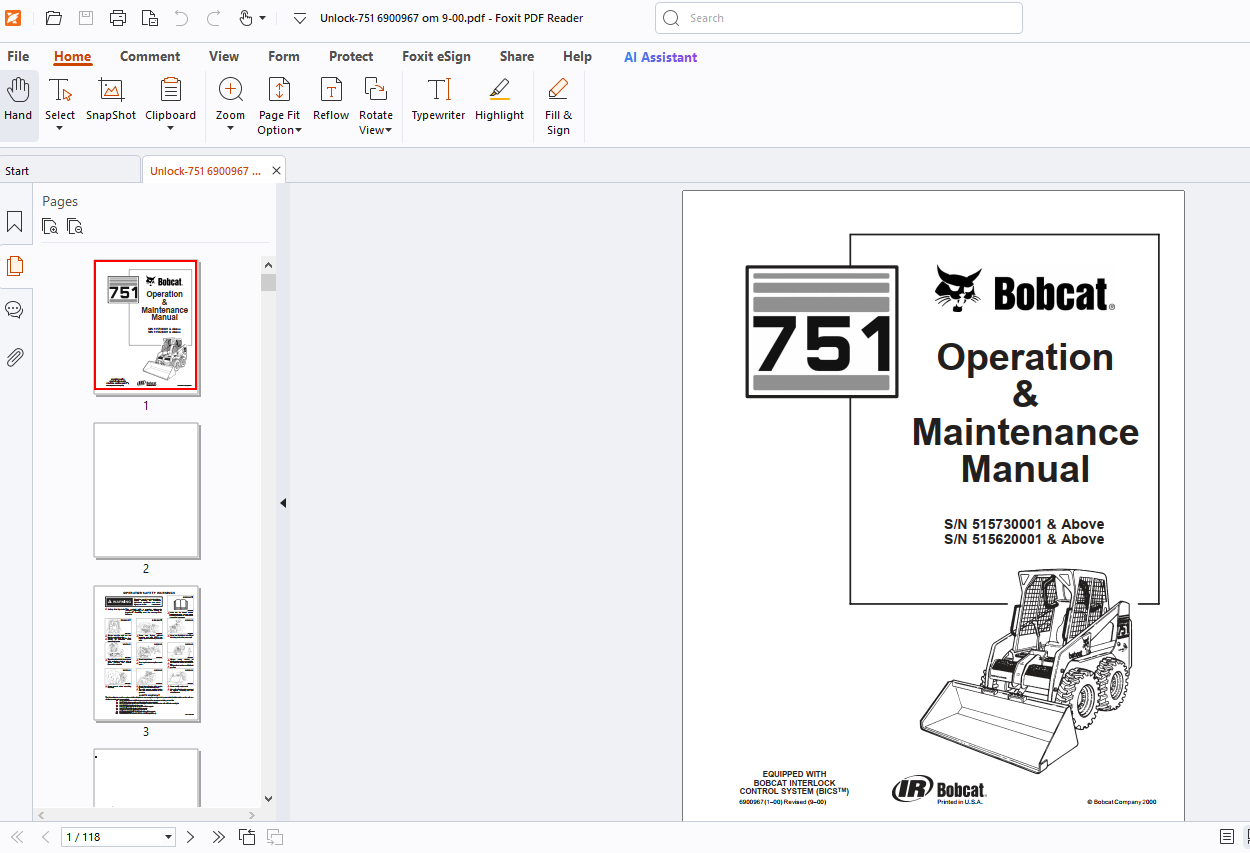
Task: Switch to the View ribbon tab
Action: click(224, 57)
